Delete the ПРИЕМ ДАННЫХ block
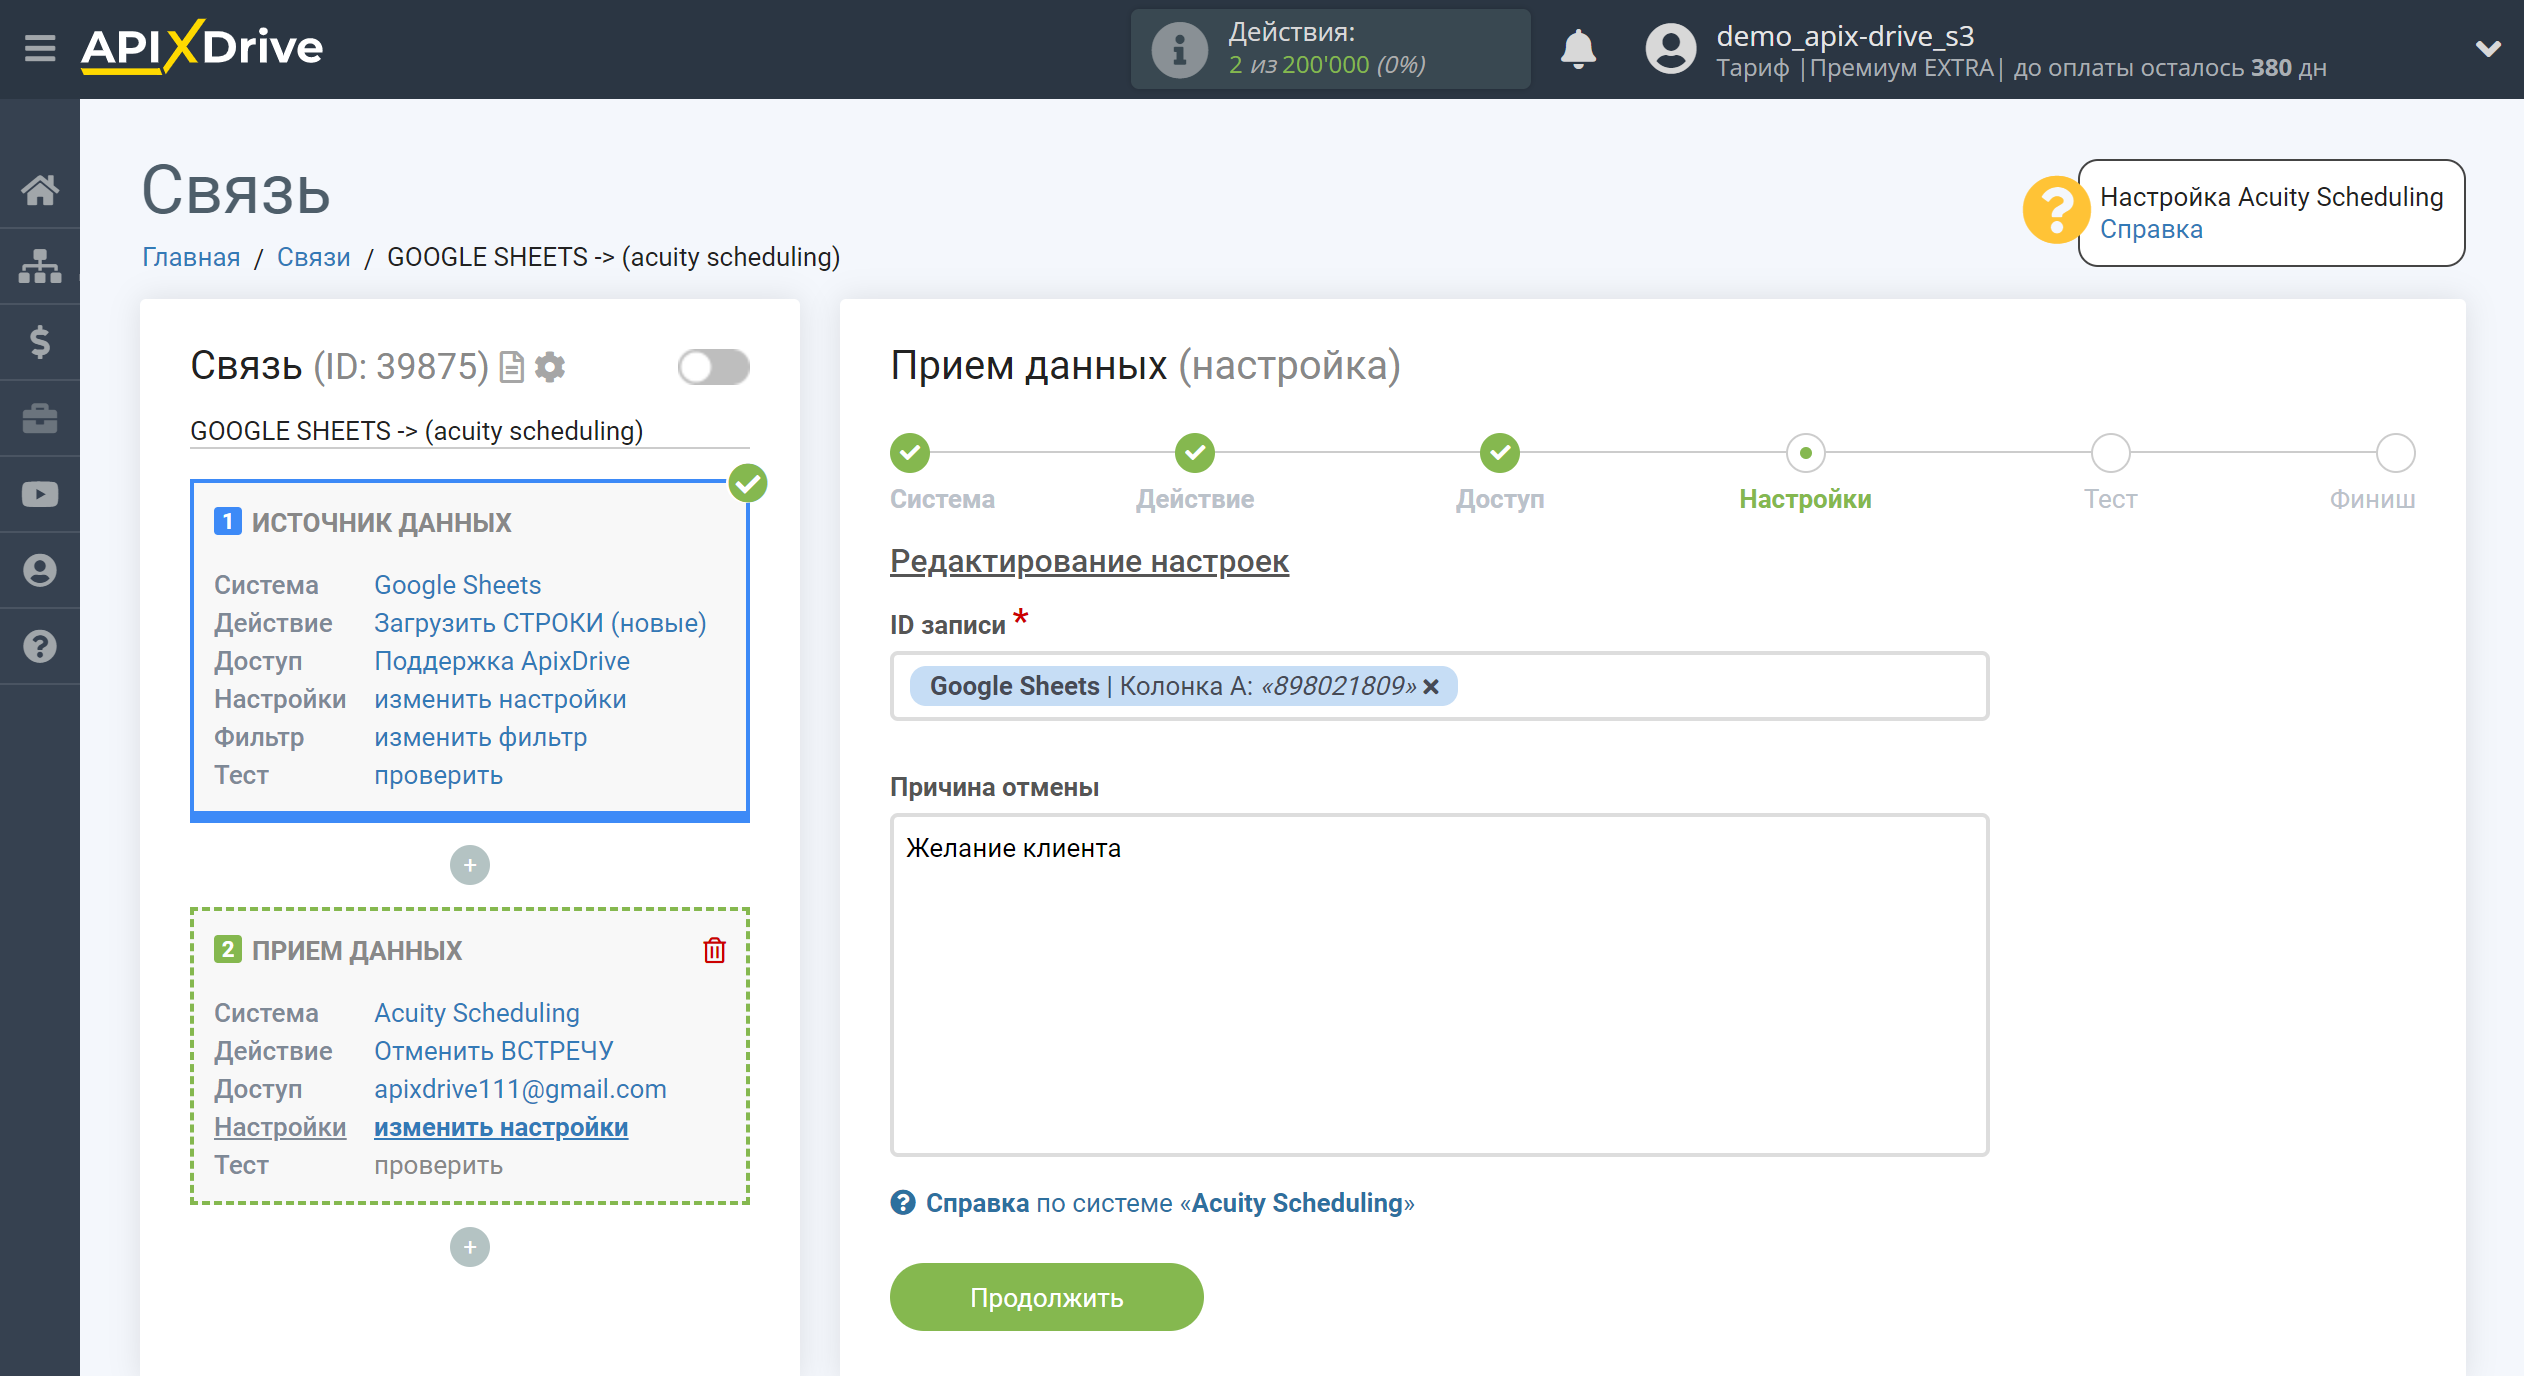Viewport: 2524px width, 1376px height. (x=714, y=950)
